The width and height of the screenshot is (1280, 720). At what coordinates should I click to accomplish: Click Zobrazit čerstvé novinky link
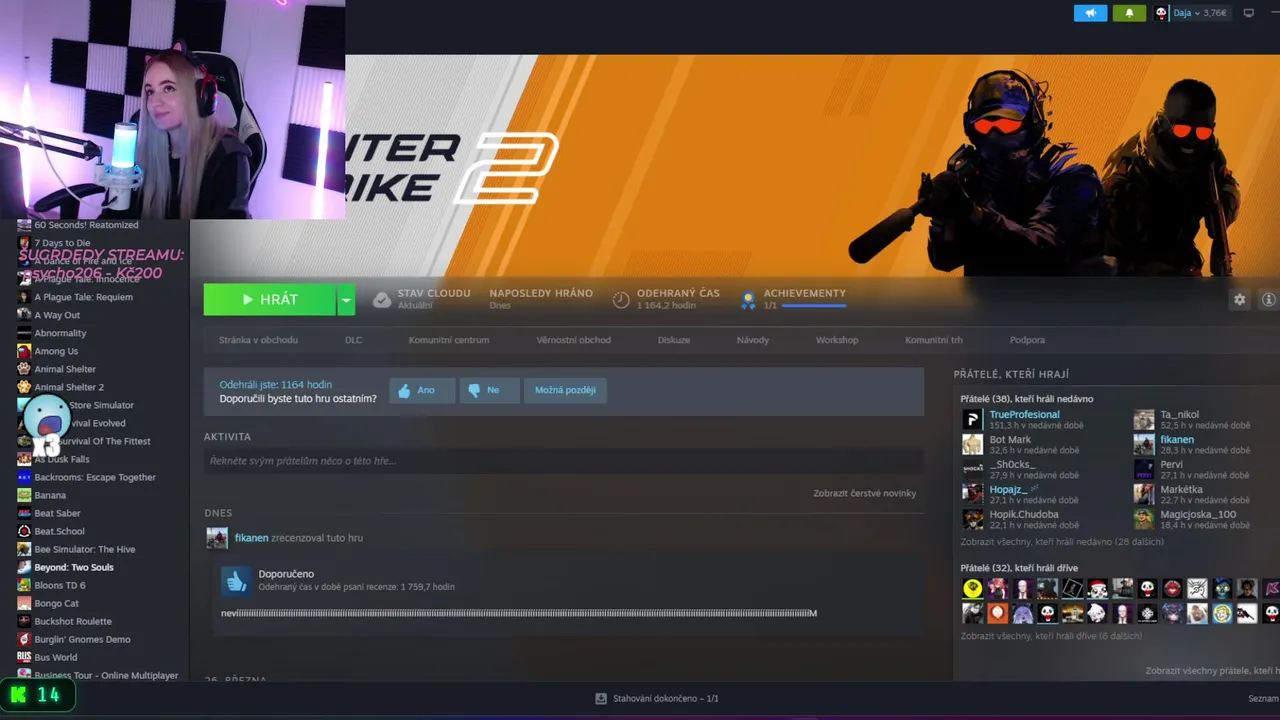pos(864,493)
